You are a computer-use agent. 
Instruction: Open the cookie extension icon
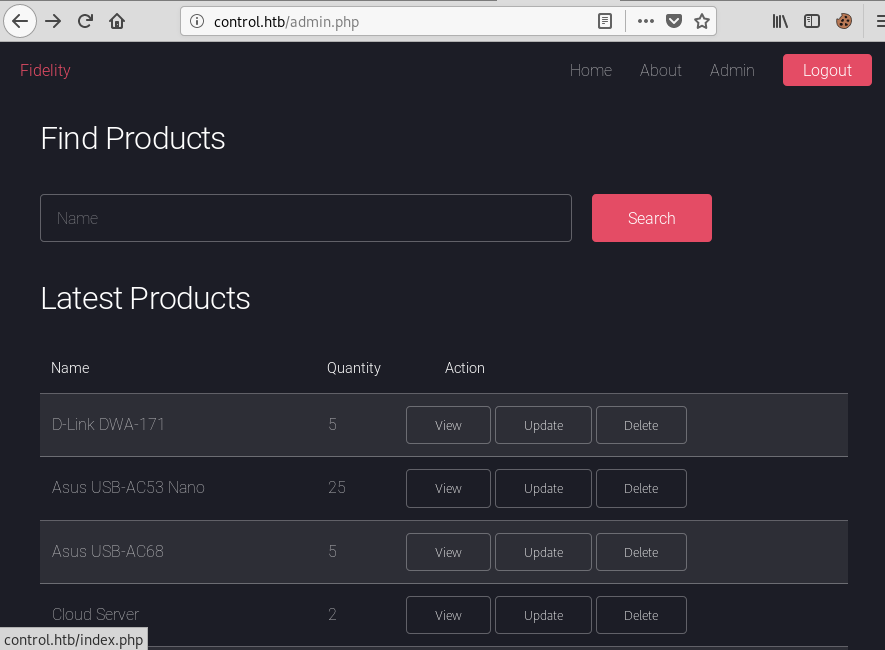click(x=844, y=21)
